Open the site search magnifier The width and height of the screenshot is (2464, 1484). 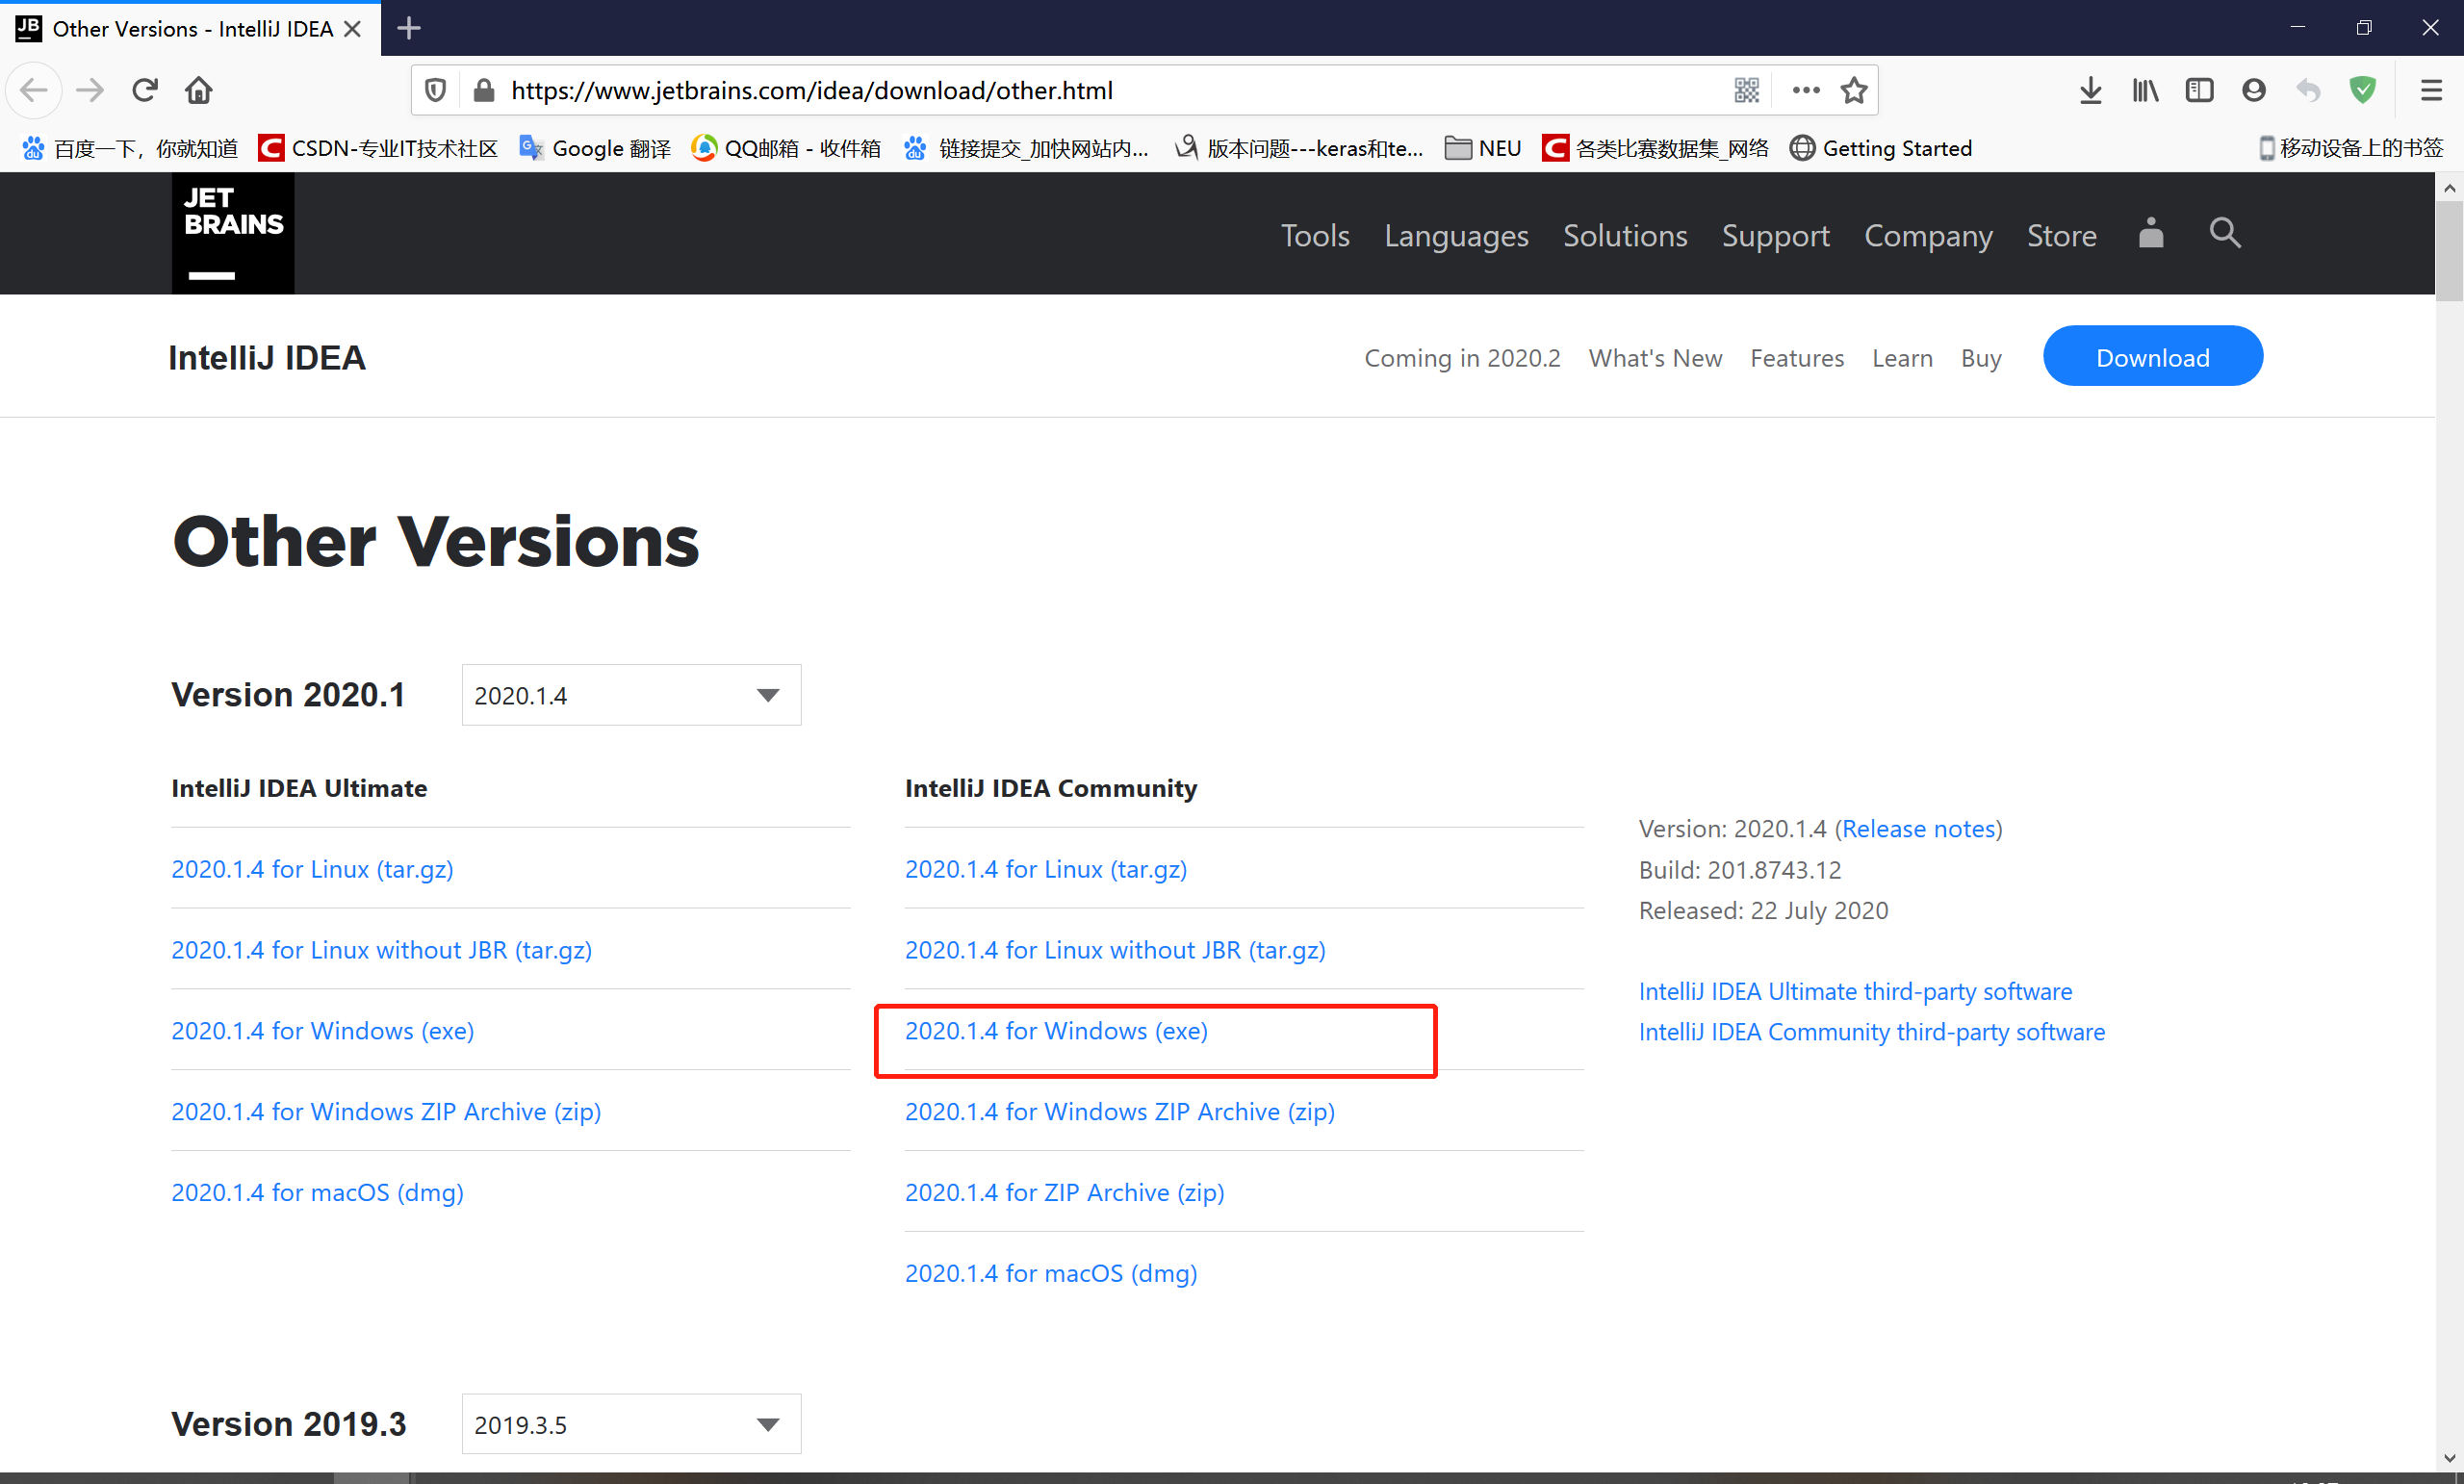pyautogui.click(x=2224, y=234)
